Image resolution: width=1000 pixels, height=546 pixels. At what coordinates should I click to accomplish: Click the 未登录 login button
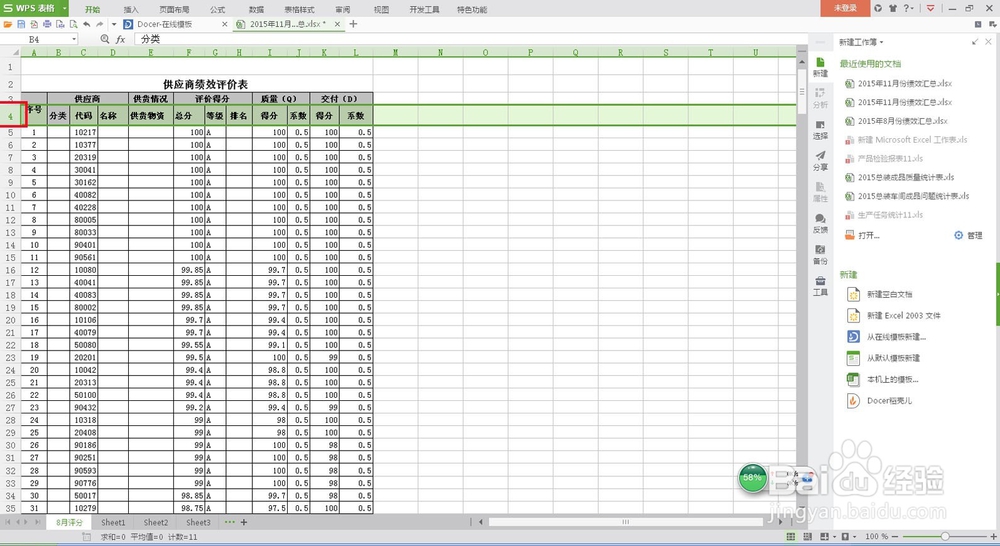[845, 8]
